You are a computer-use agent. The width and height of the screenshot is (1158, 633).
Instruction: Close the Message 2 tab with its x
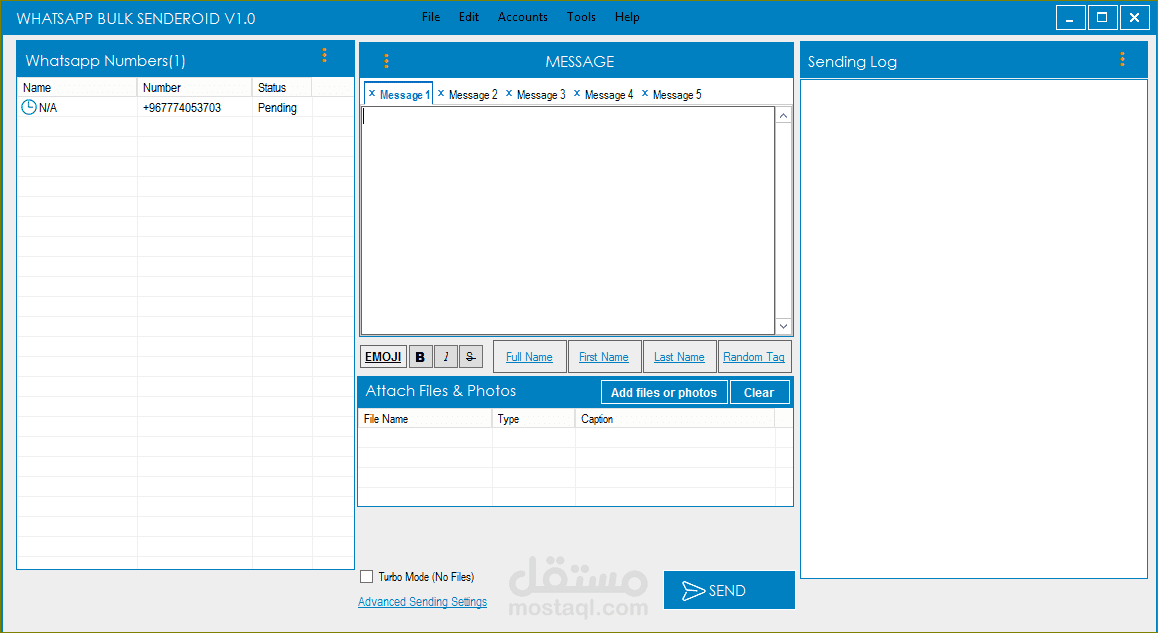click(441, 94)
